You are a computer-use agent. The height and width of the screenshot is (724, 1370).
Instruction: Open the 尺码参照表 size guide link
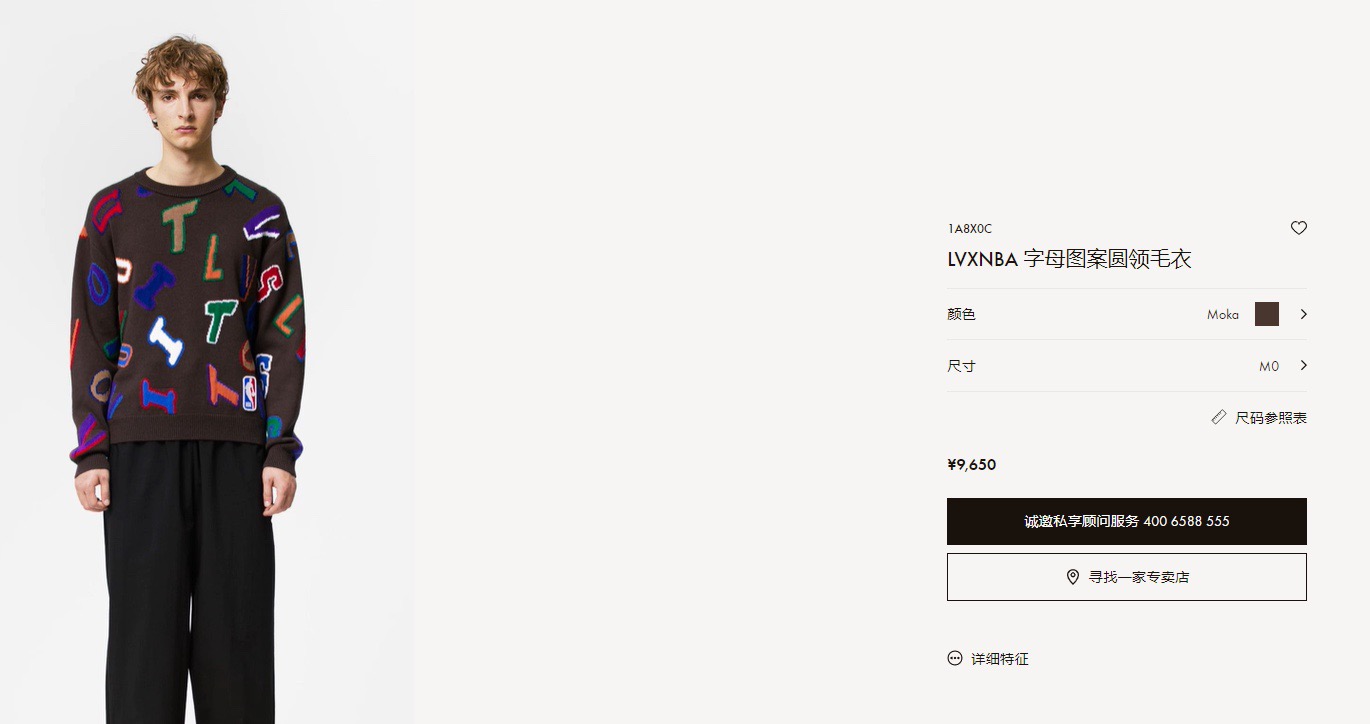(1270, 418)
